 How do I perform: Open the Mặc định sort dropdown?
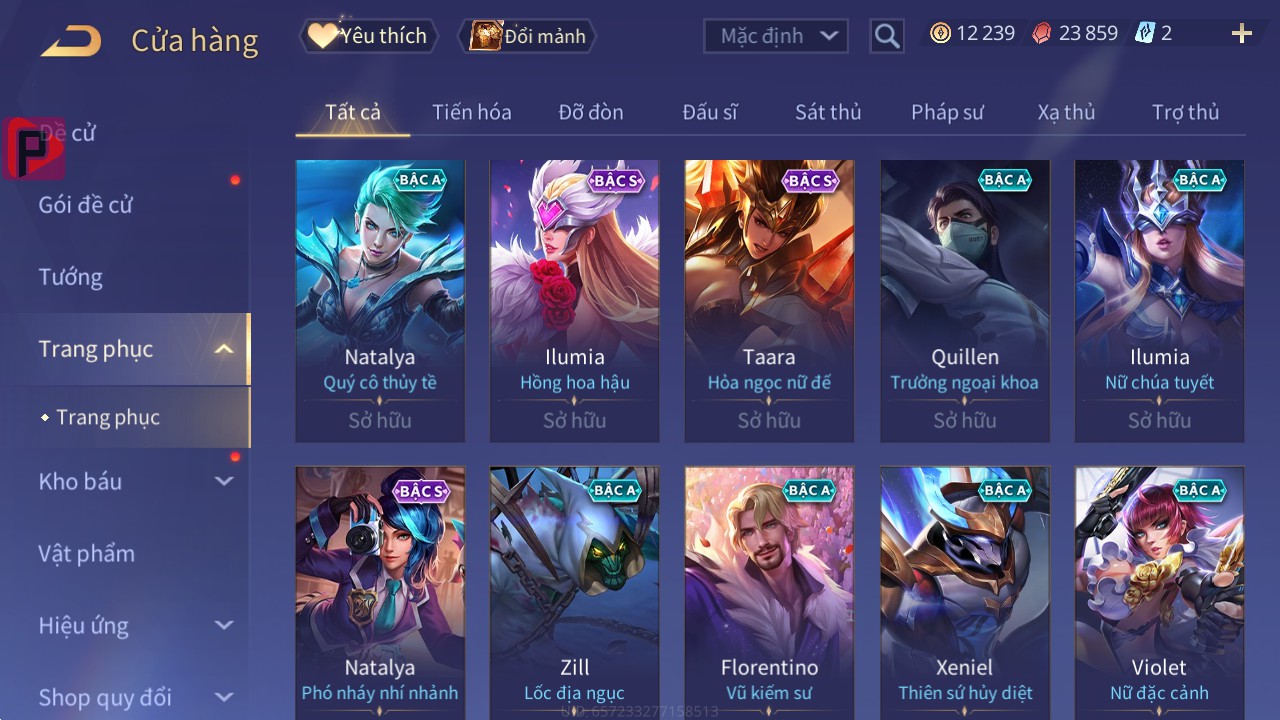[x=776, y=36]
